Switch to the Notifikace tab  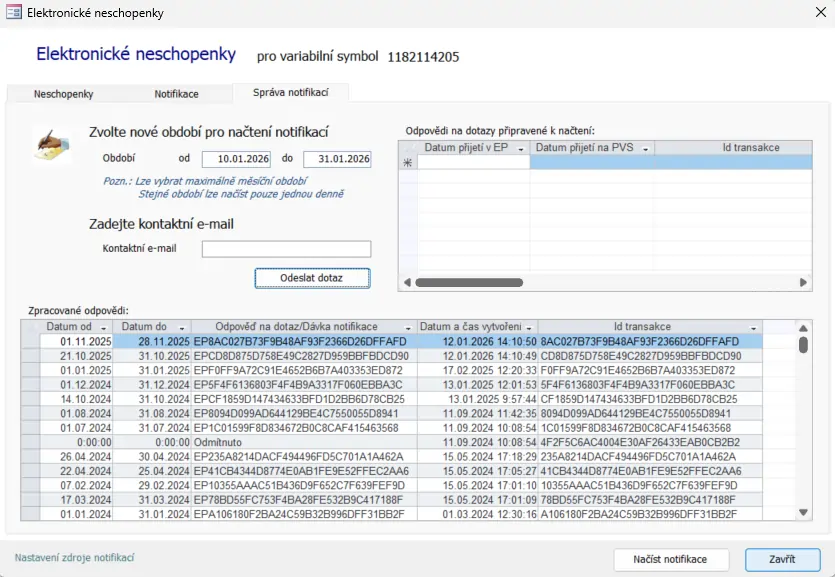click(x=176, y=94)
